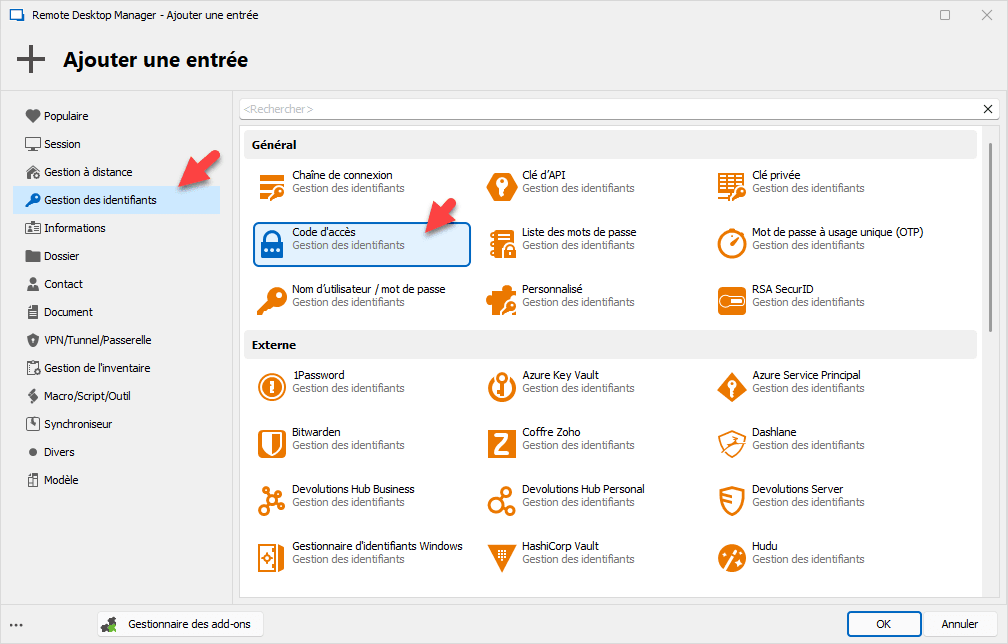The width and height of the screenshot is (1008, 644).
Task: Select the Dashlane entry icon
Action: (x=732, y=444)
